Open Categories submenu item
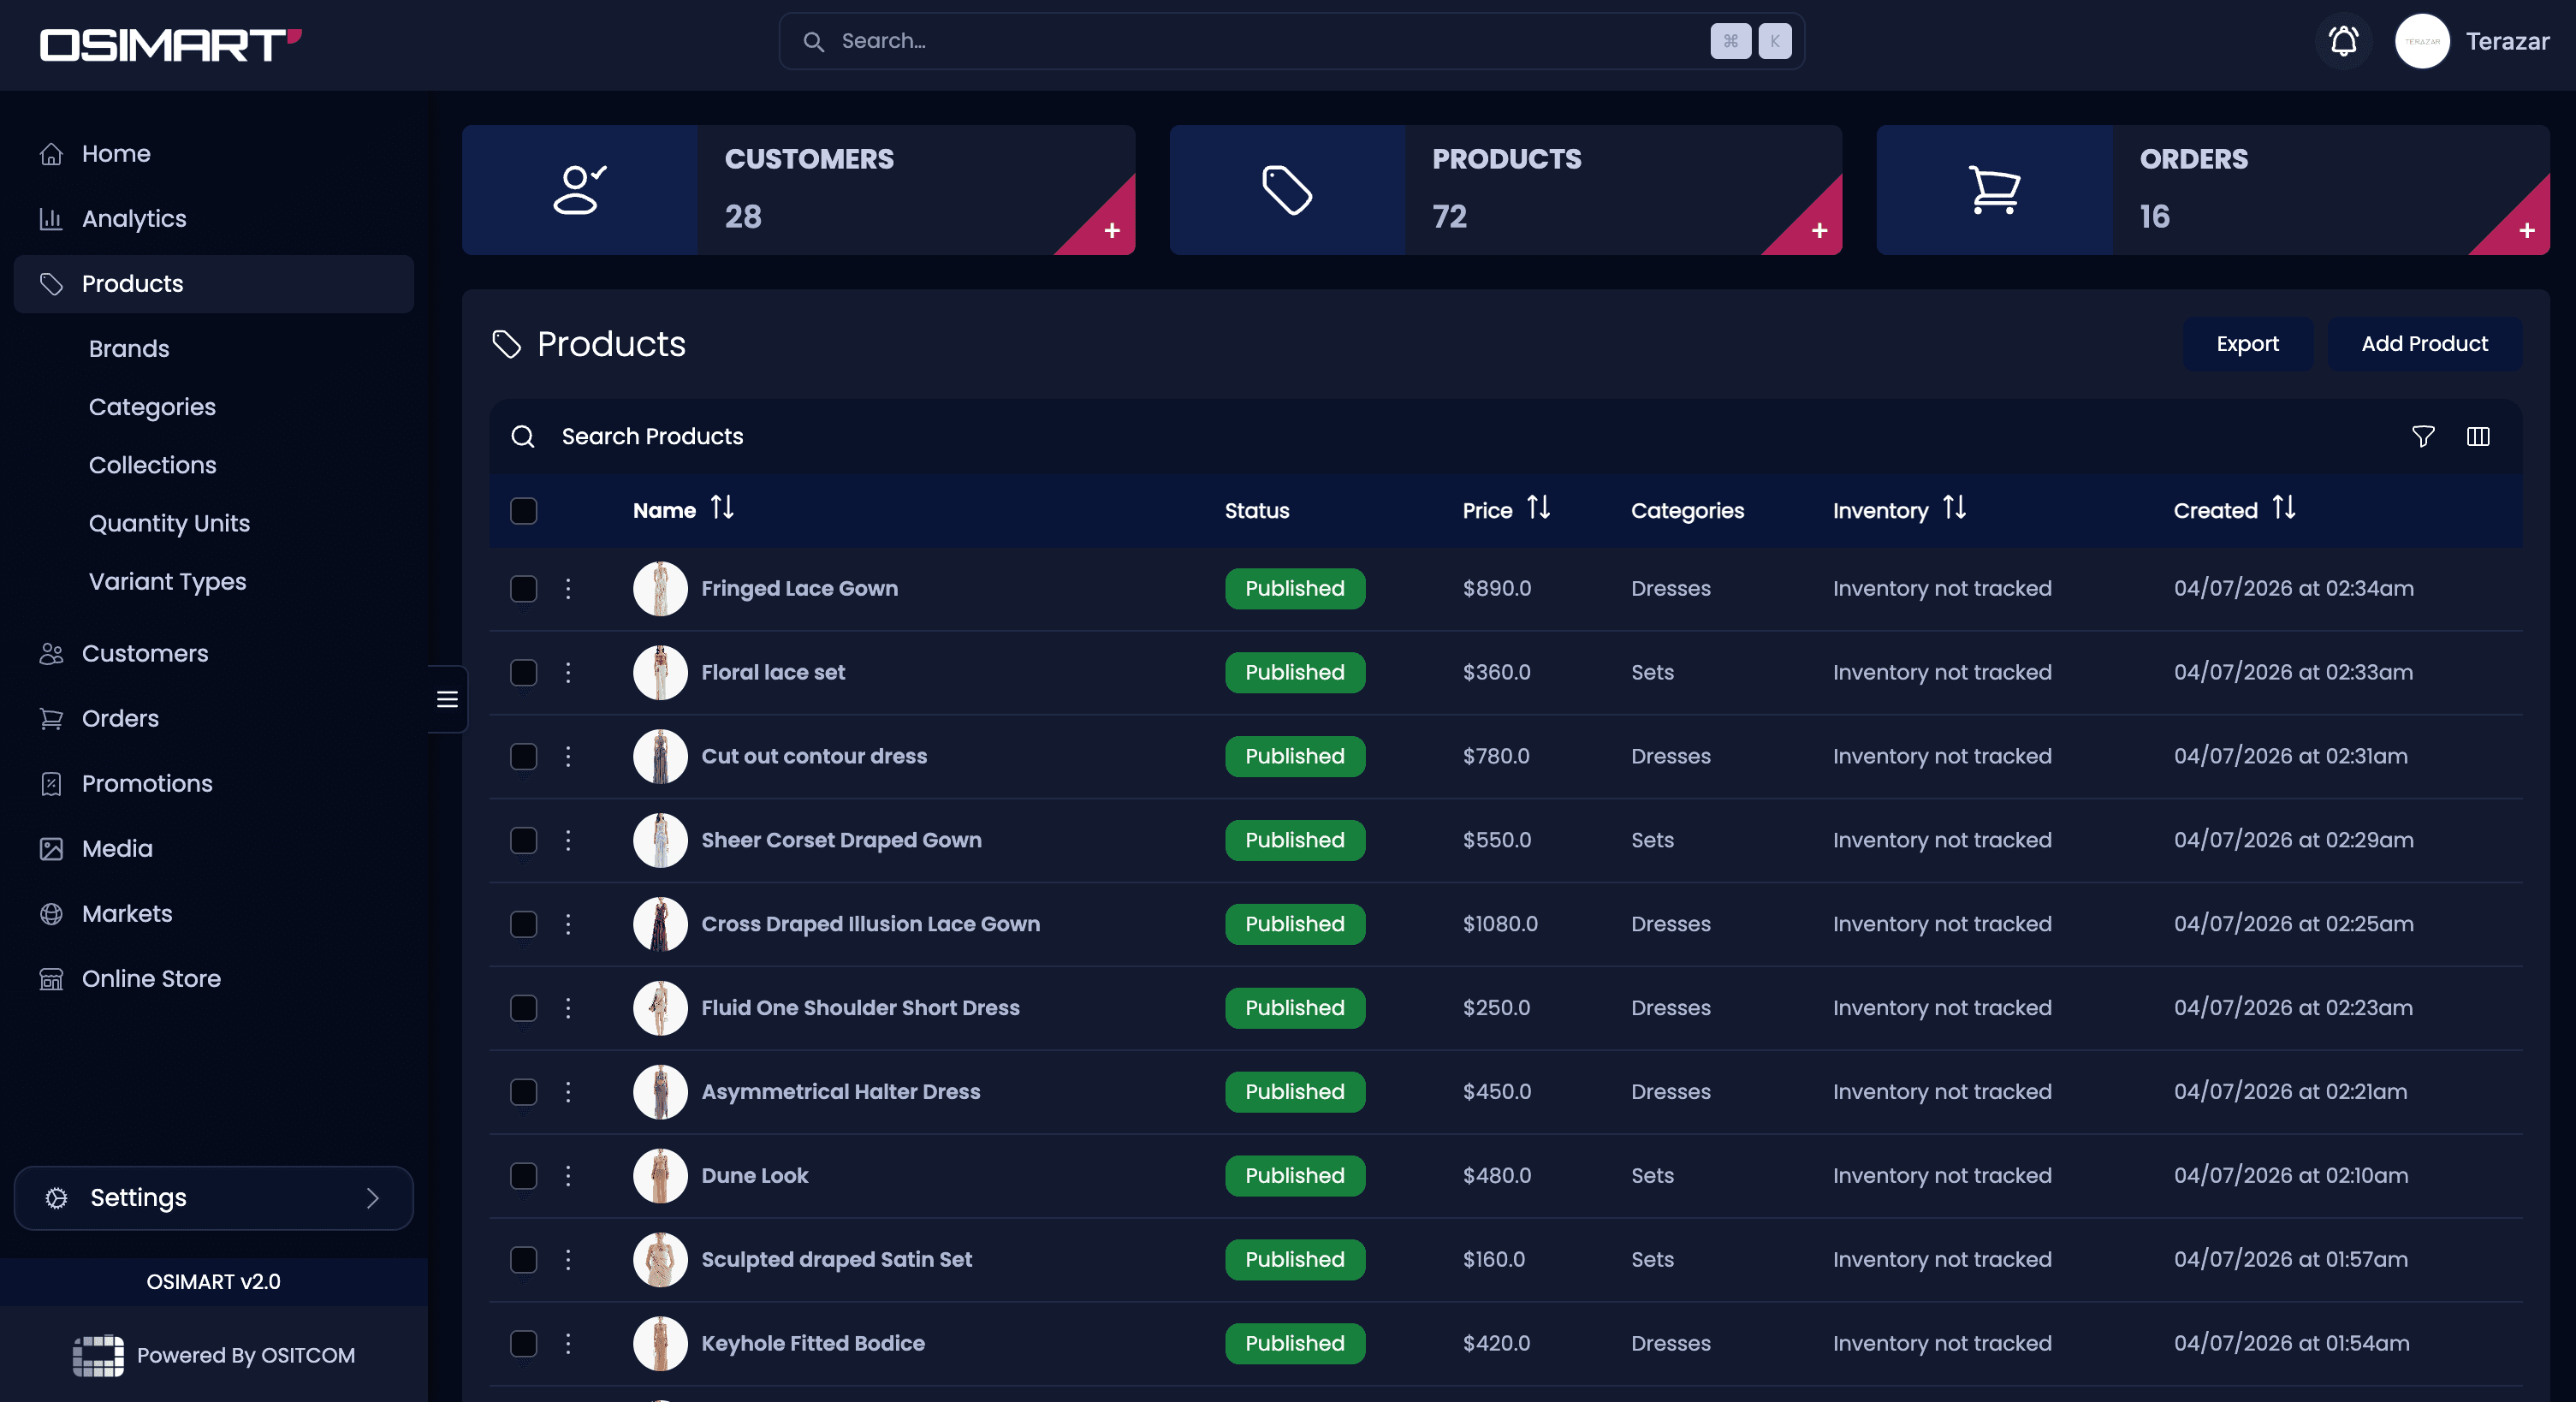 (152, 407)
